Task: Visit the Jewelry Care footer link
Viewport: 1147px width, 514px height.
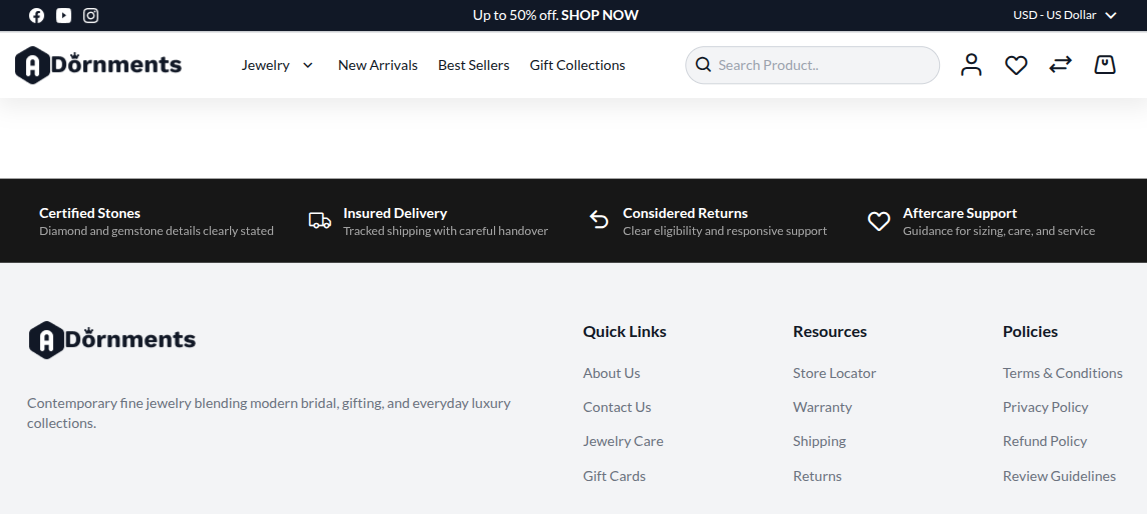Action: click(x=623, y=441)
